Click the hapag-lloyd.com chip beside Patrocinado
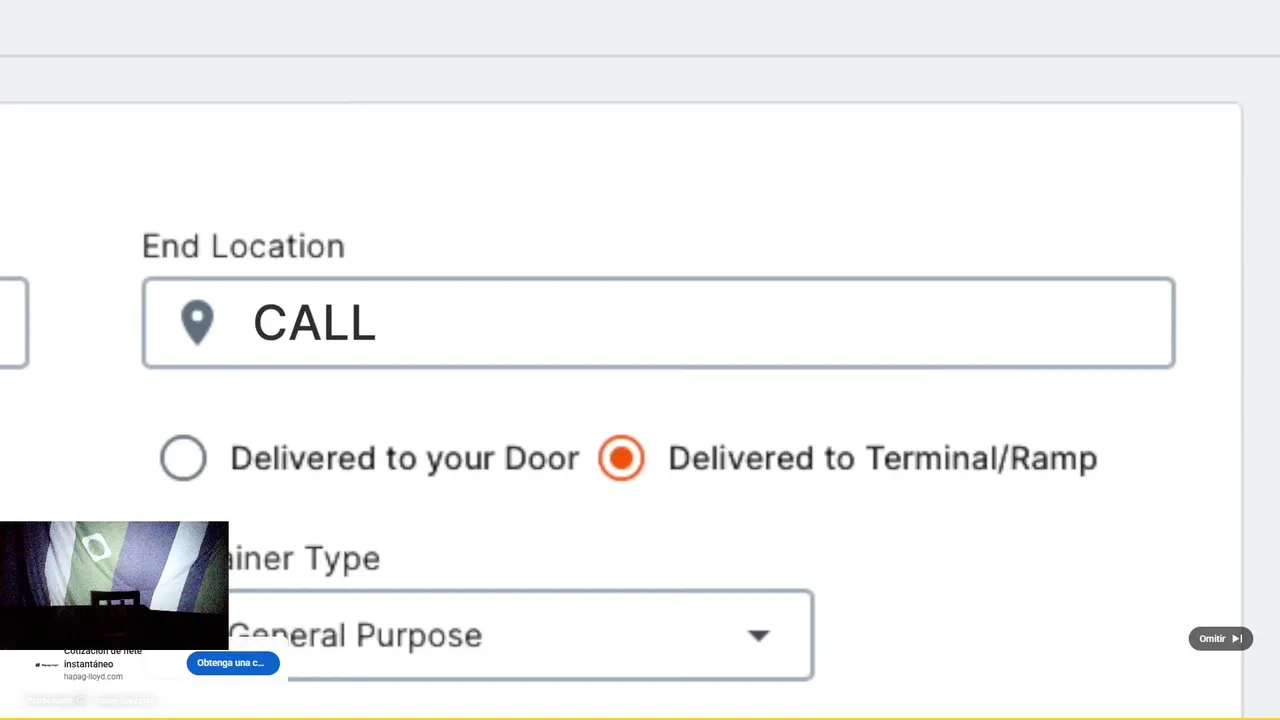The height and width of the screenshot is (720, 1280). pyautogui.click(x=124, y=701)
